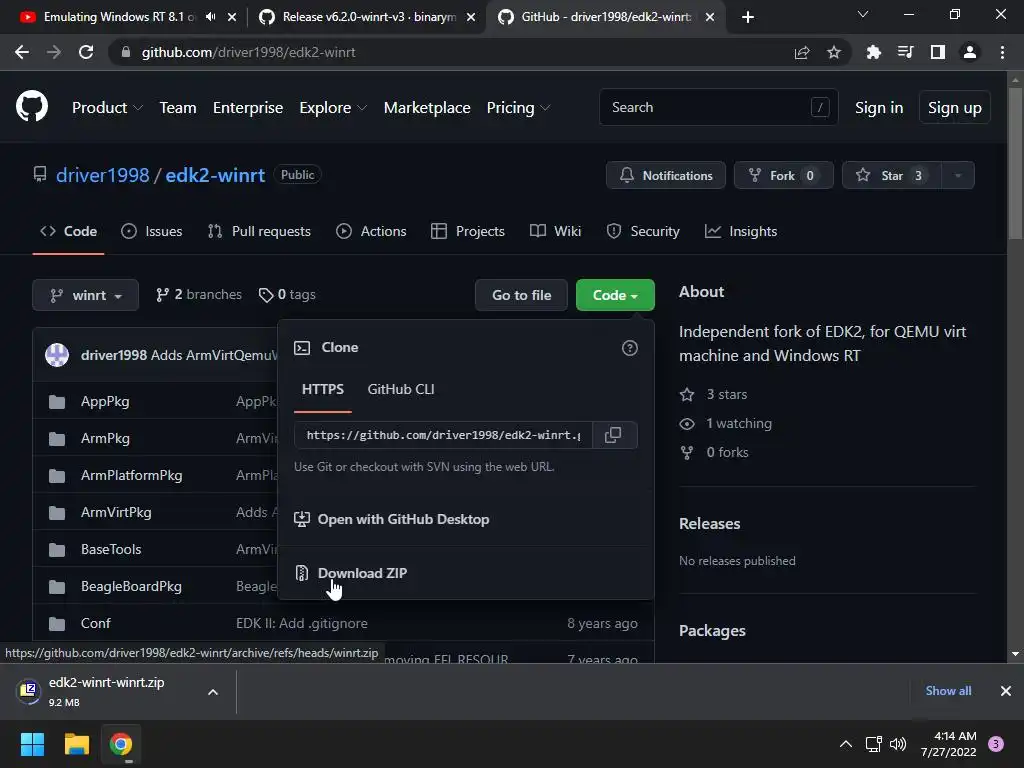Image resolution: width=1024 pixels, height=768 pixels.
Task: Click the address bar URL
Action: [249, 52]
